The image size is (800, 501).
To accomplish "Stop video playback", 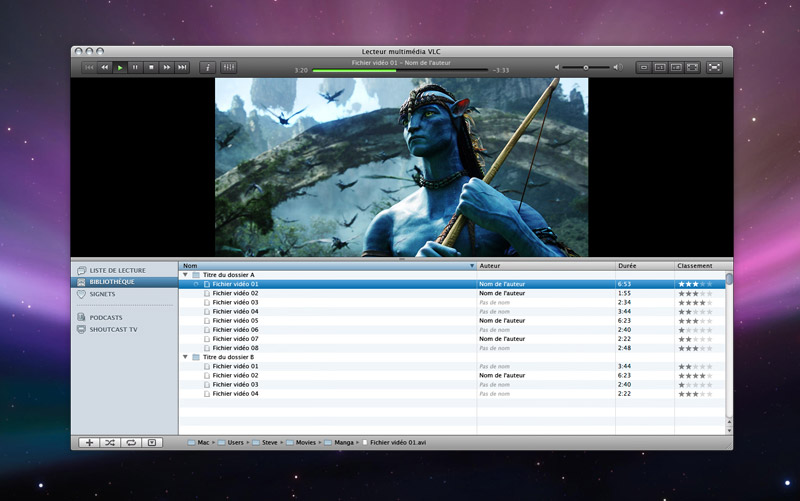I will click(151, 67).
